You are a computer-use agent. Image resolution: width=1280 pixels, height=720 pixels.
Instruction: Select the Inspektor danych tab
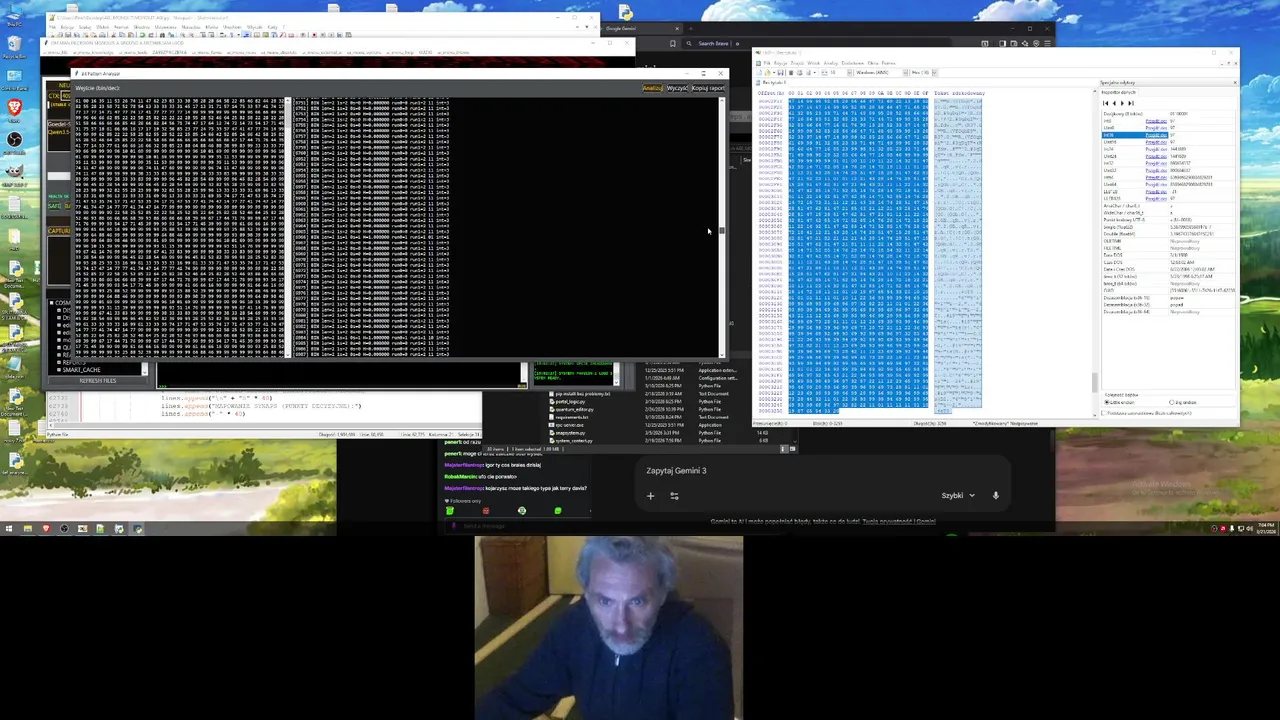1118,92
